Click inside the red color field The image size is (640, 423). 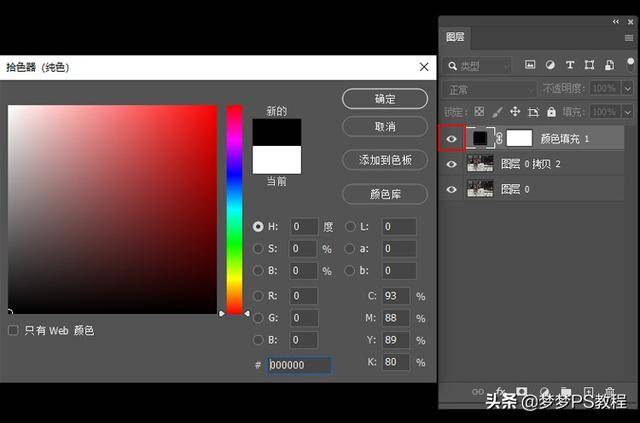click(x=112, y=209)
